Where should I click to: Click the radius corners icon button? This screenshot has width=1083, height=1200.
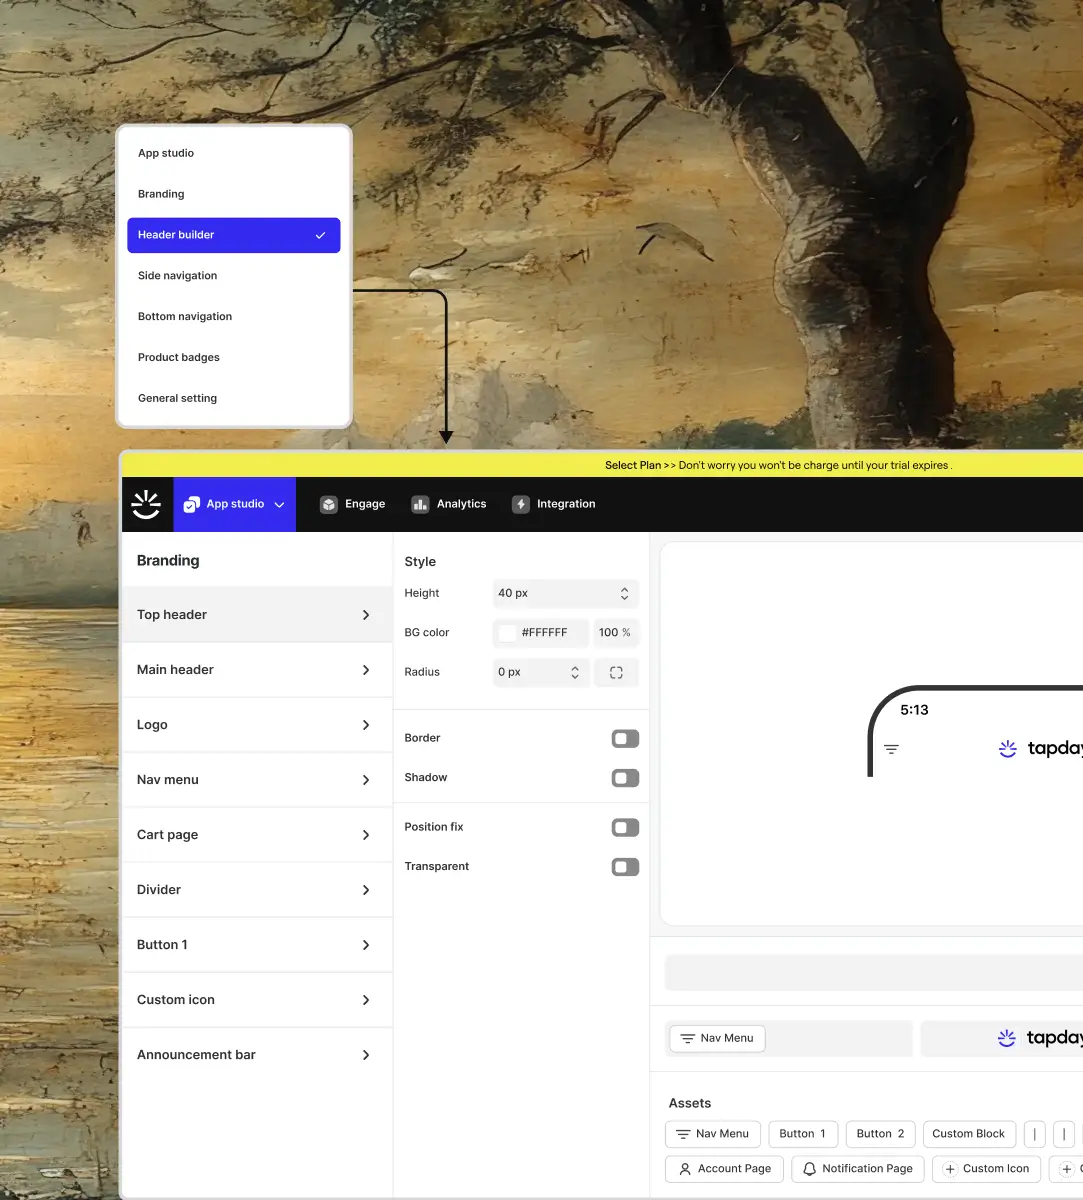[616, 673]
